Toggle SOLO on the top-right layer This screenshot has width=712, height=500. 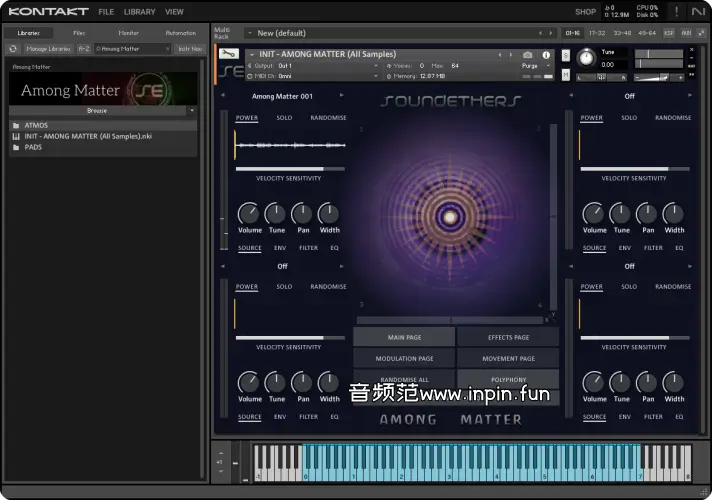coord(629,118)
